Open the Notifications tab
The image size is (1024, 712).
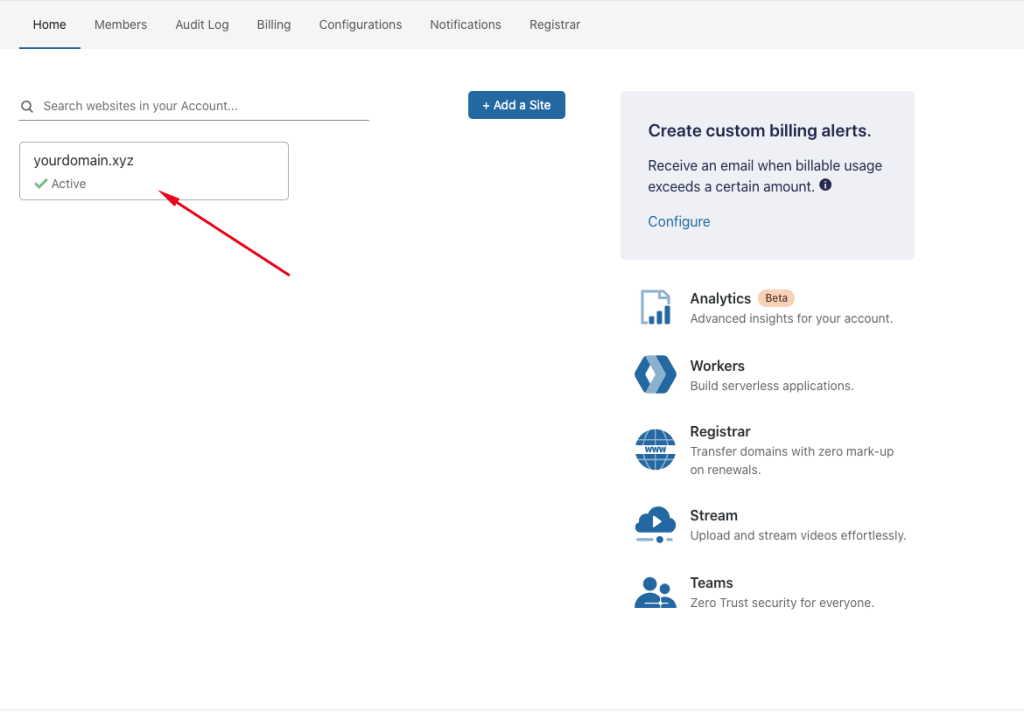click(465, 24)
